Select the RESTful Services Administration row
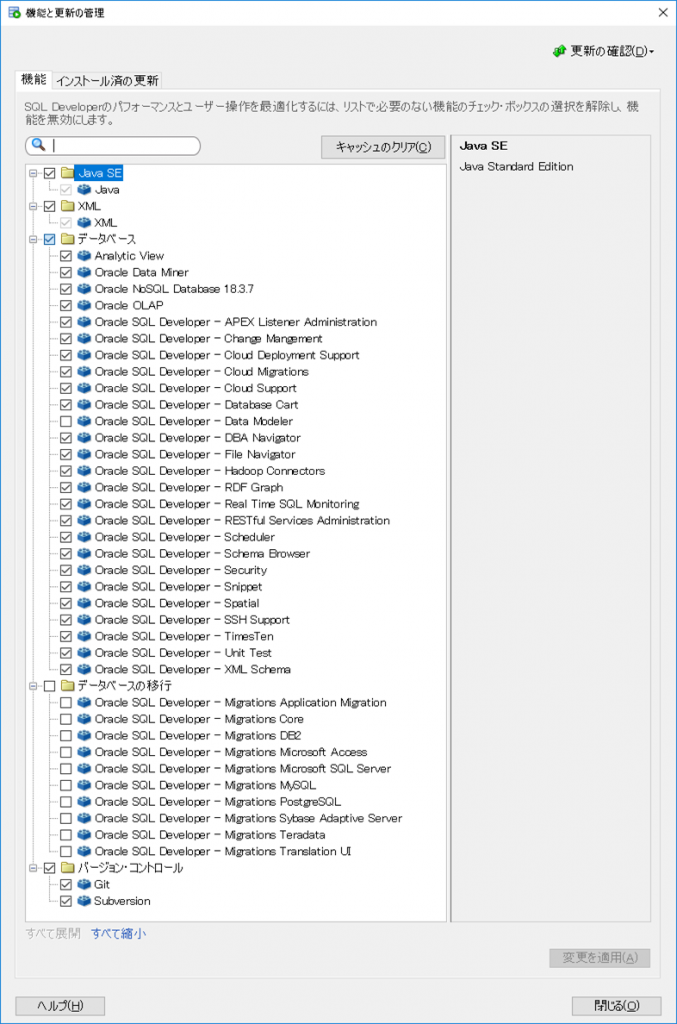Image resolution: width=677 pixels, height=1024 pixels. (x=242, y=520)
